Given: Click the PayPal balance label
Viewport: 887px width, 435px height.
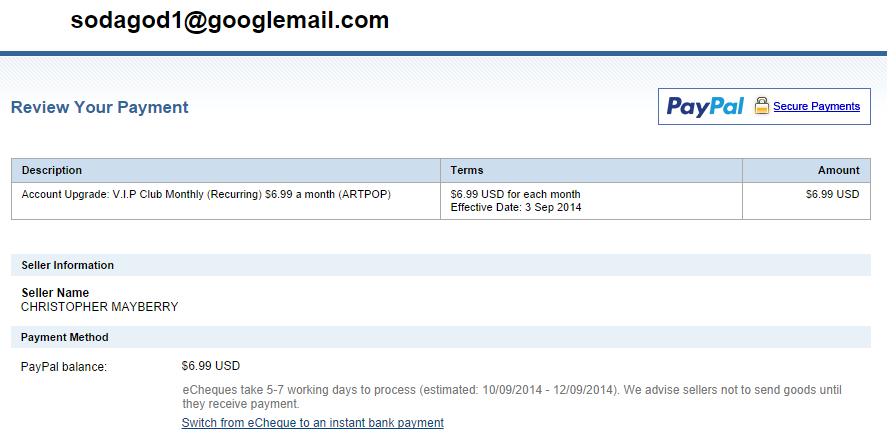Looking at the screenshot, I should pyautogui.click(x=64, y=367).
